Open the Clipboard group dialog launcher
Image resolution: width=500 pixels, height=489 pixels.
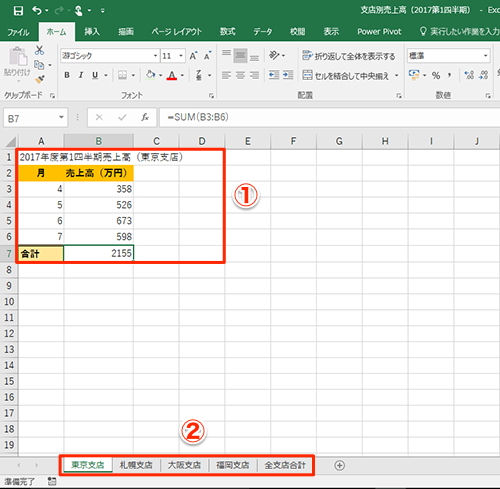(52, 96)
